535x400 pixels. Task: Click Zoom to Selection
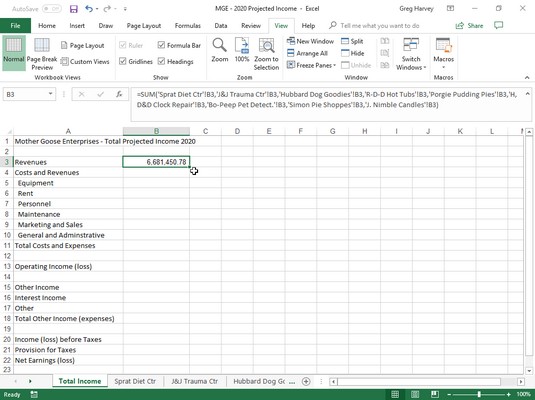(266, 54)
